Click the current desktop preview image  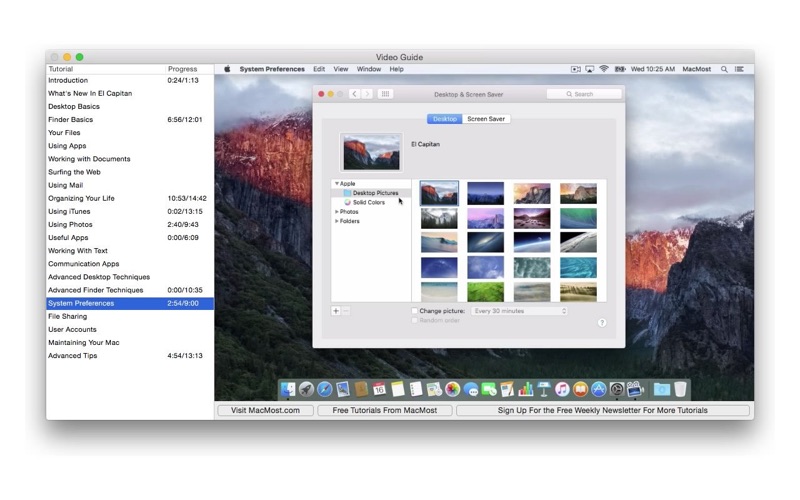coord(371,152)
